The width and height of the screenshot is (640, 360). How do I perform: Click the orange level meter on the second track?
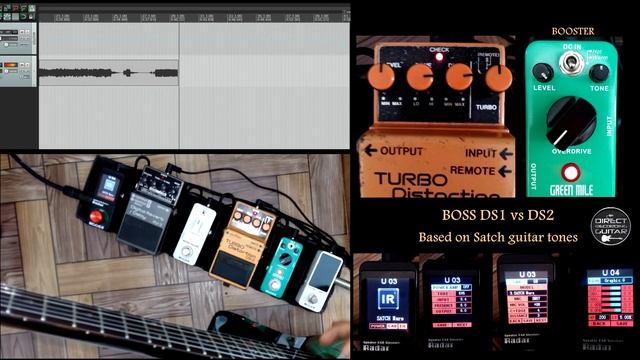coord(11,65)
